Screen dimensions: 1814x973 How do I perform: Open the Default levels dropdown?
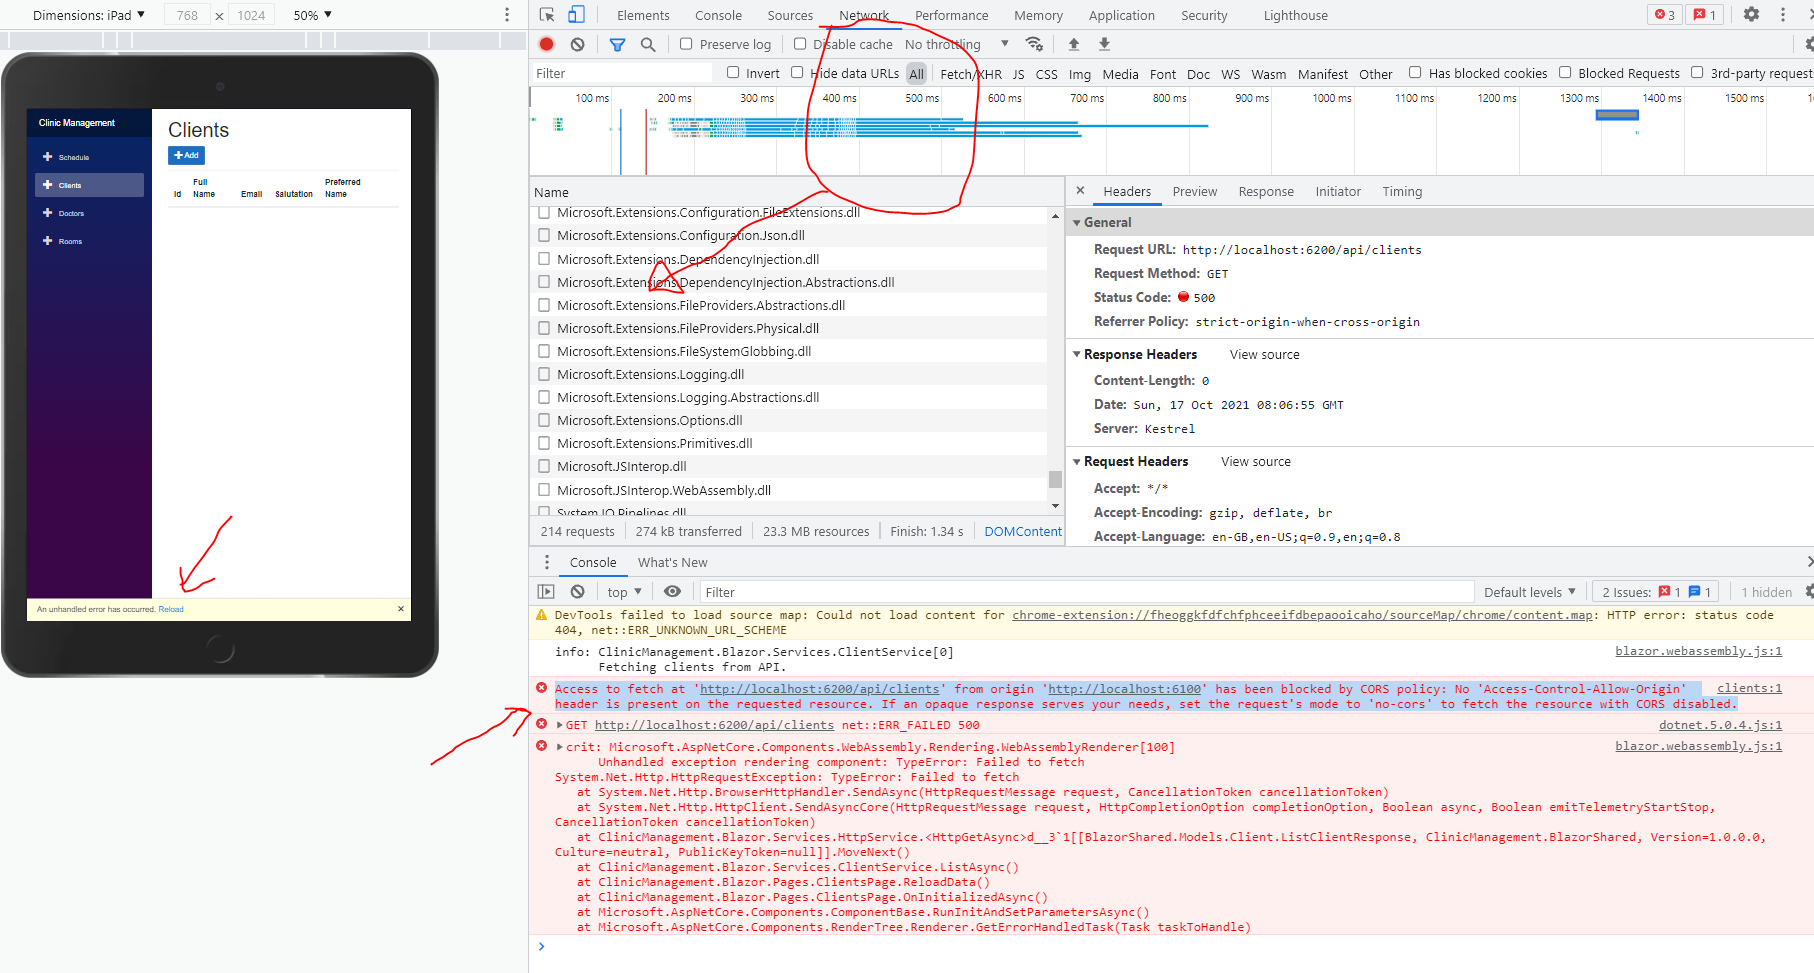tap(1528, 591)
